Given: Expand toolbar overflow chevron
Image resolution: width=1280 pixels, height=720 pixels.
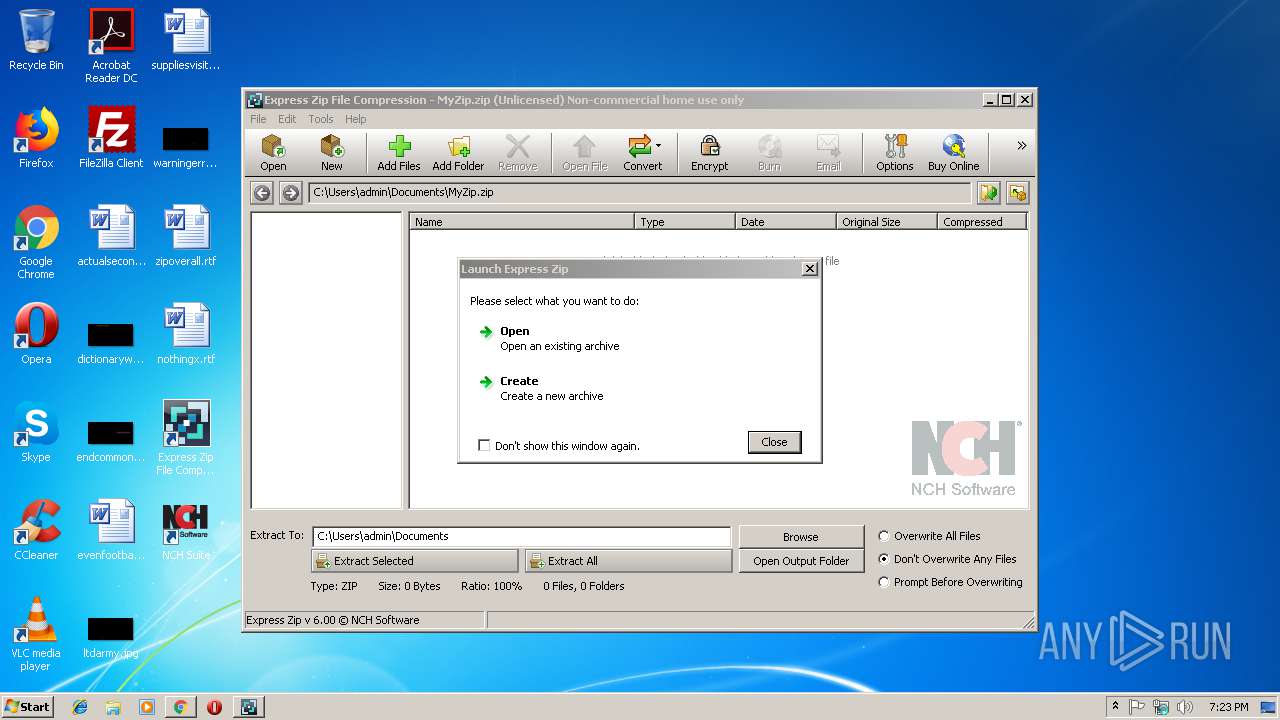Looking at the screenshot, I should (1022, 146).
